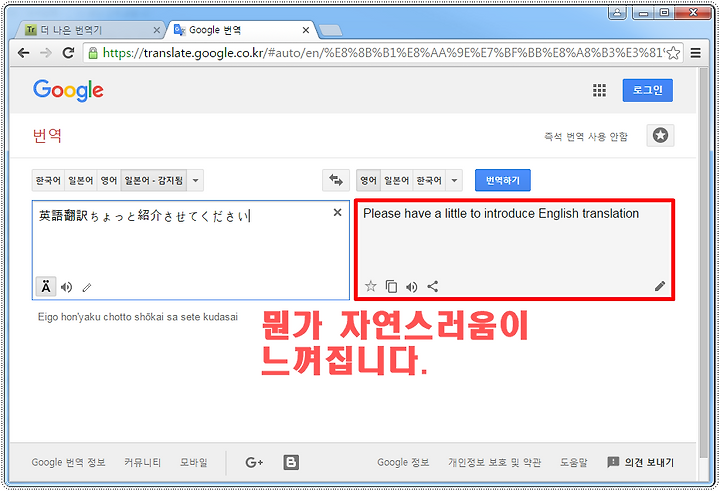Click the 번역 heading link
The height and width of the screenshot is (491, 720).
[47, 135]
